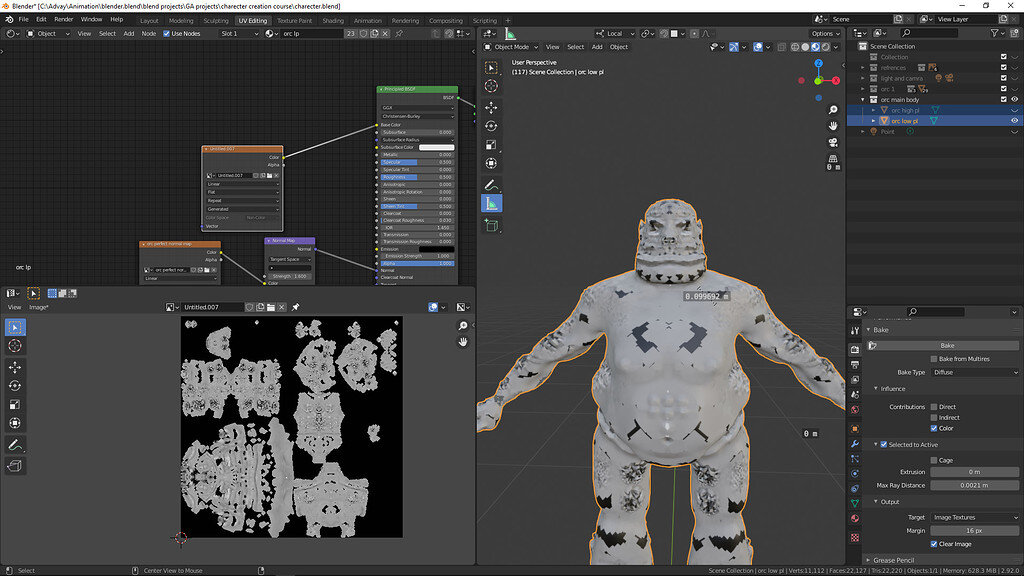The width and height of the screenshot is (1024, 576).
Task: Enable the Direct contribution checkbox
Action: (x=934, y=407)
